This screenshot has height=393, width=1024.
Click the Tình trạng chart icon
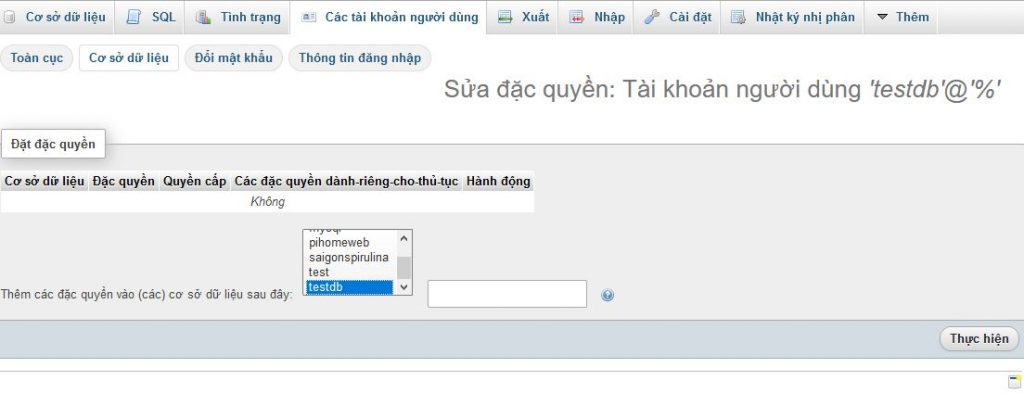(x=203, y=18)
